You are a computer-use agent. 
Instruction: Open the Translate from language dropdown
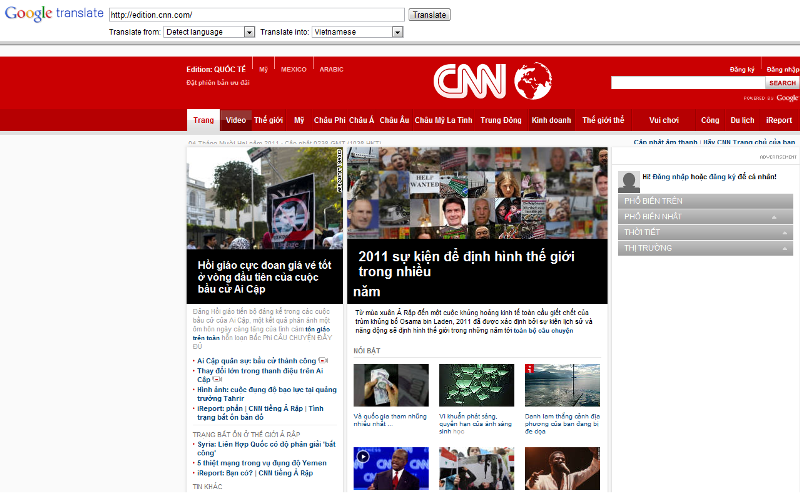(x=209, y=32)
